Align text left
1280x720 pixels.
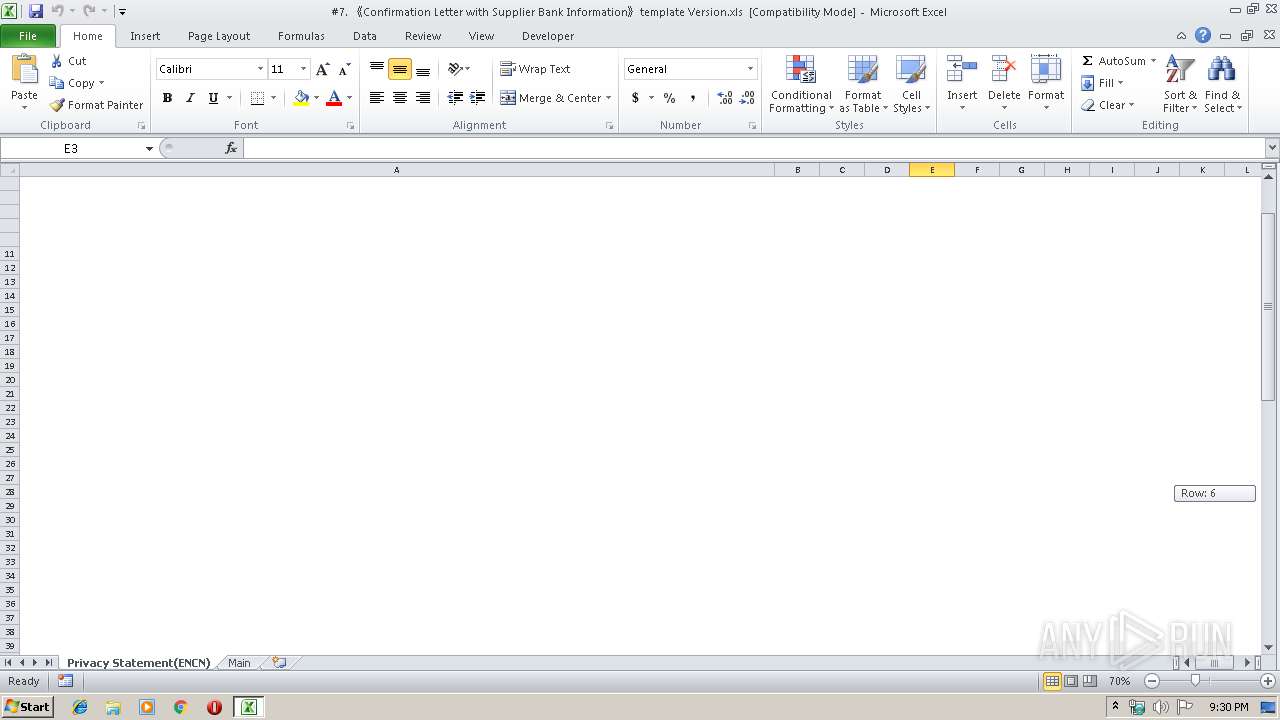(377, 98)
